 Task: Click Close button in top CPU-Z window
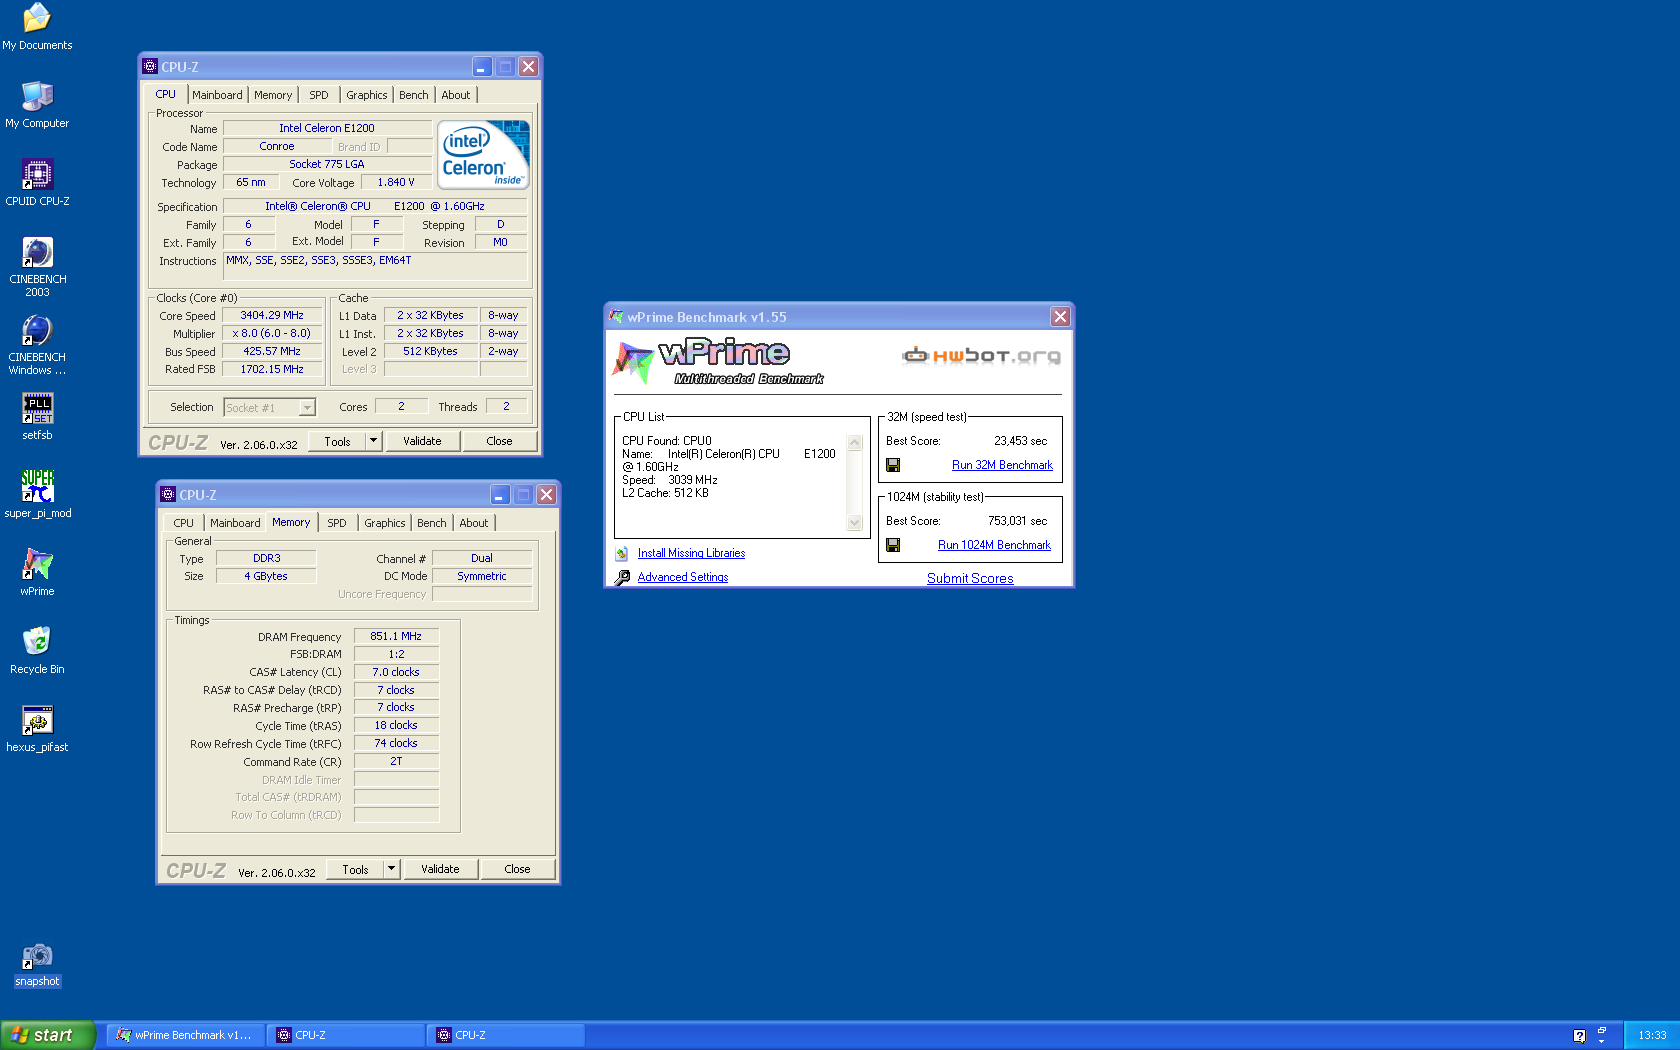(499, 441)
